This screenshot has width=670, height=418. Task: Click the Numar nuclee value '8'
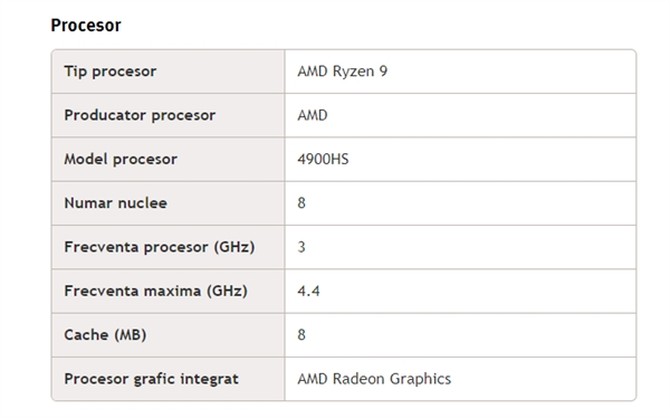[x=302, y=203]
